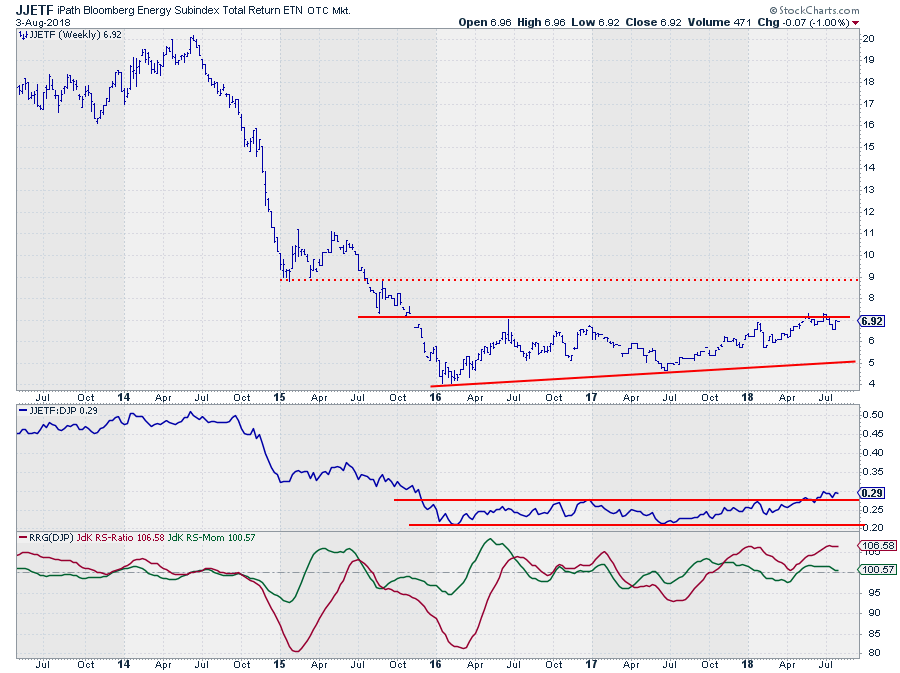Click the red dotted resistance line at 9
This screenshot has height=673, width=900.
point(569,280)
